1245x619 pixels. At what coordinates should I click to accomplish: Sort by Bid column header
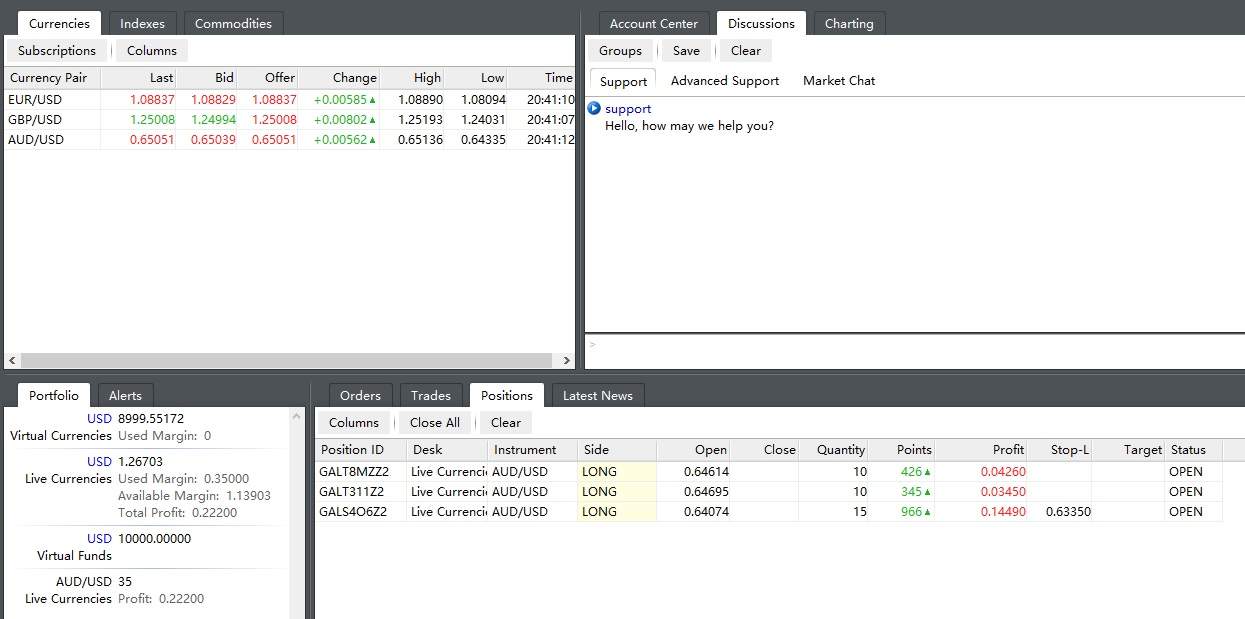click(208, 78)
